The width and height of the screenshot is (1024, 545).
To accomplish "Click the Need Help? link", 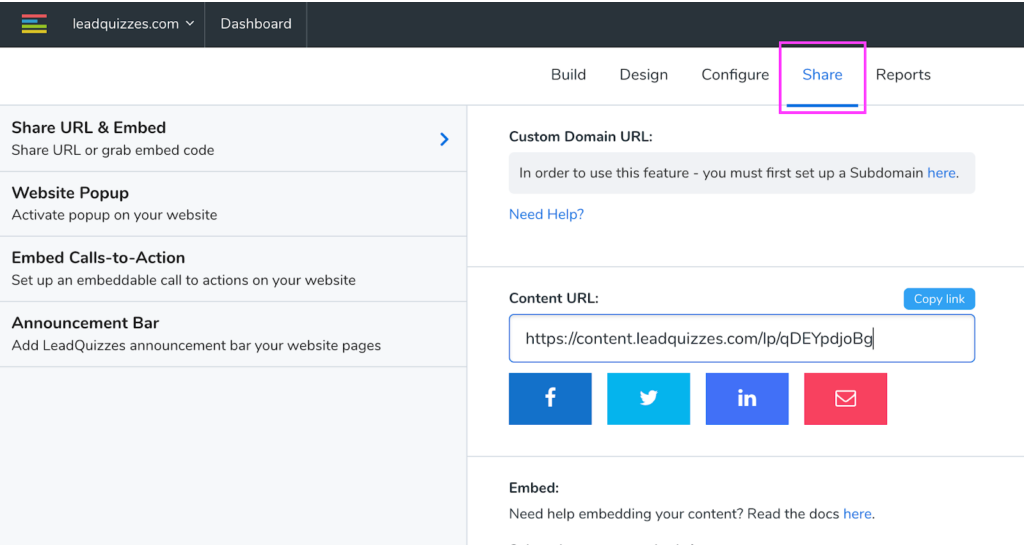I will pos(546,214).
